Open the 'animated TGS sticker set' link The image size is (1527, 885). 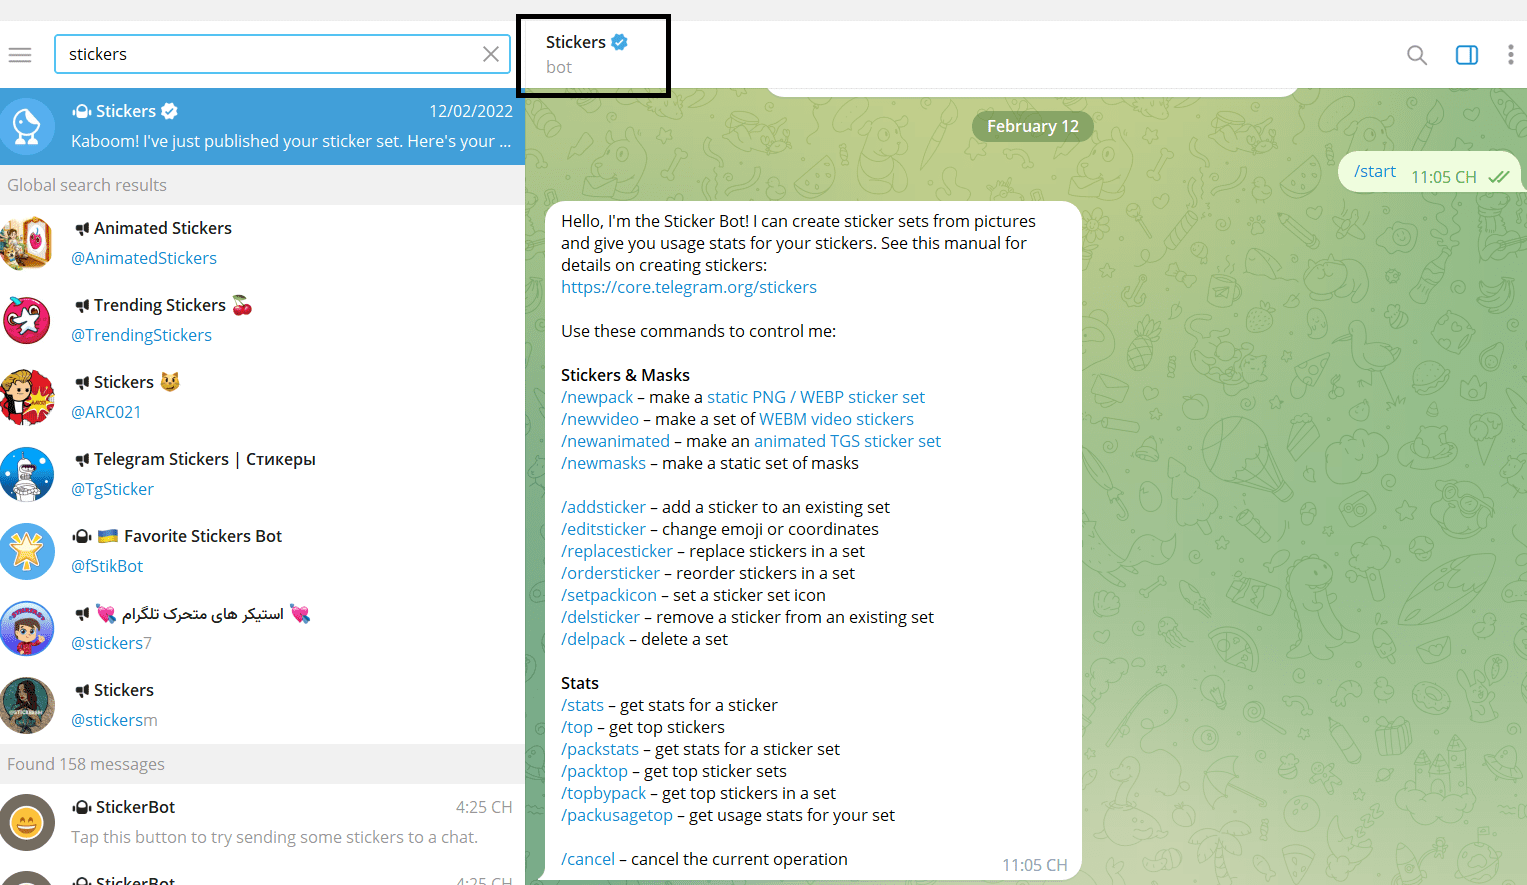pyautogui.click(x=847, y=441)
